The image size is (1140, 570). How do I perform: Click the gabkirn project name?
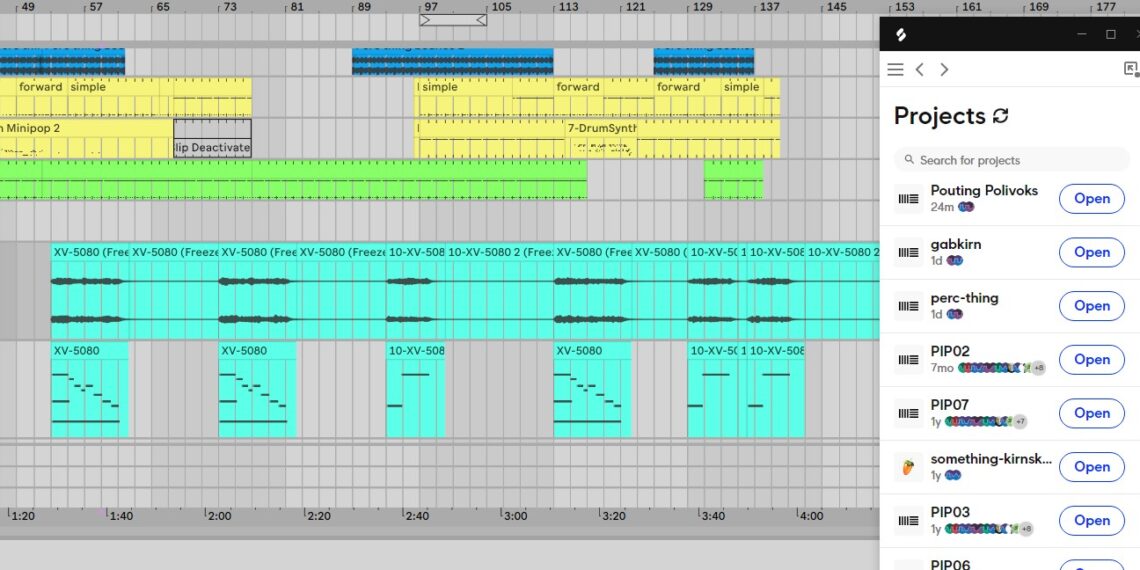(x=956, y=244)
